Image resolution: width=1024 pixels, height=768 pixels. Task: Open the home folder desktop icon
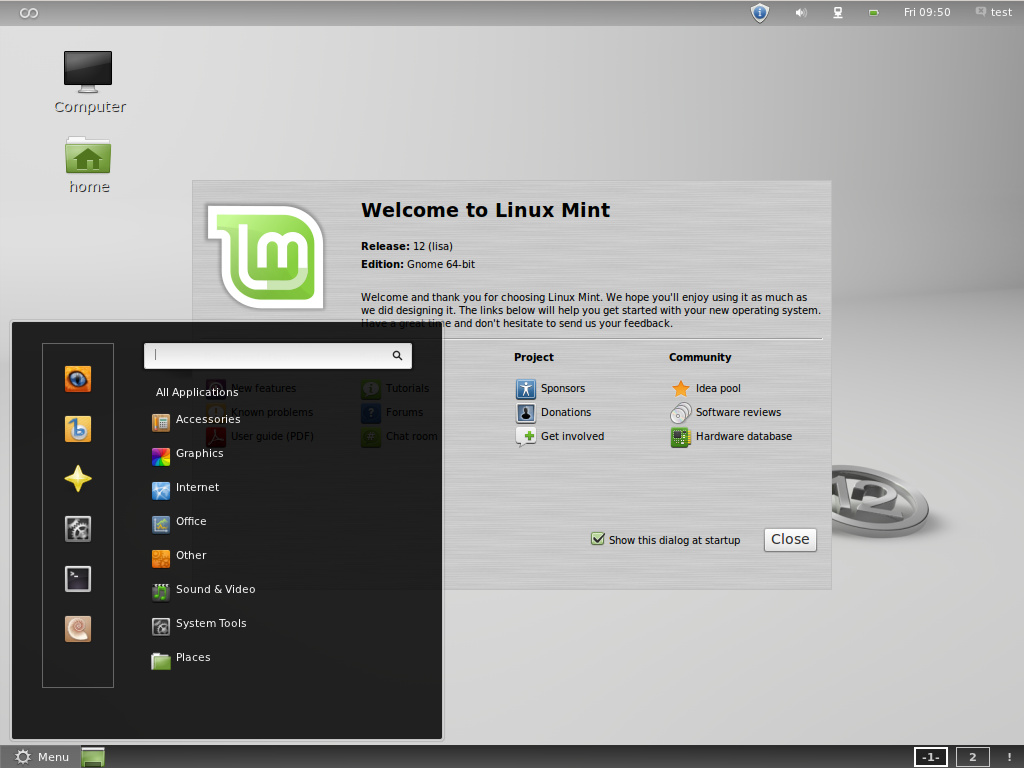[x=89, y=165]
